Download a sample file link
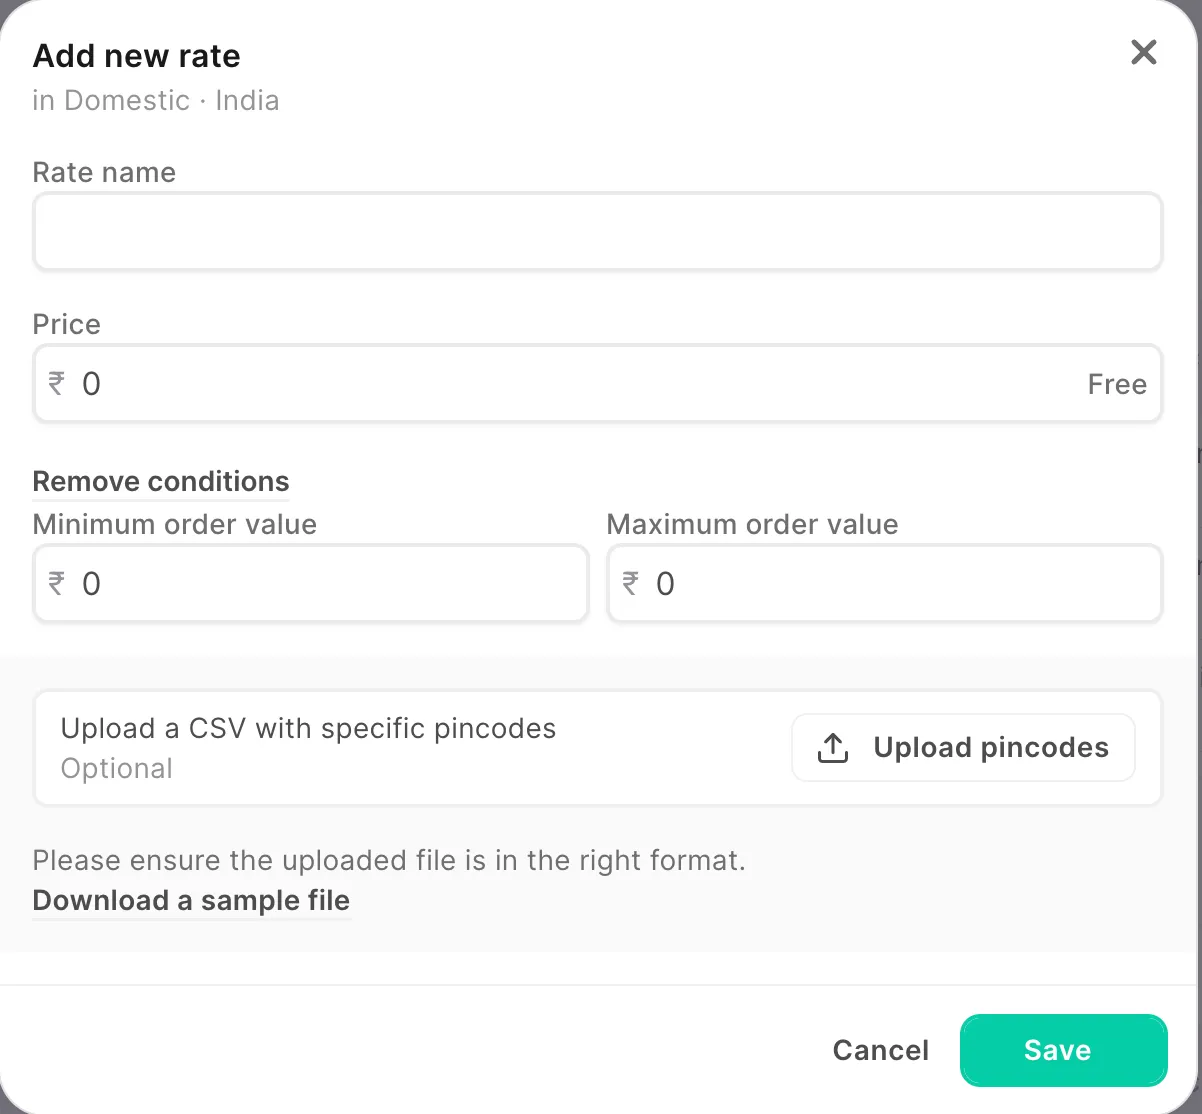 [x=191, y=900]
